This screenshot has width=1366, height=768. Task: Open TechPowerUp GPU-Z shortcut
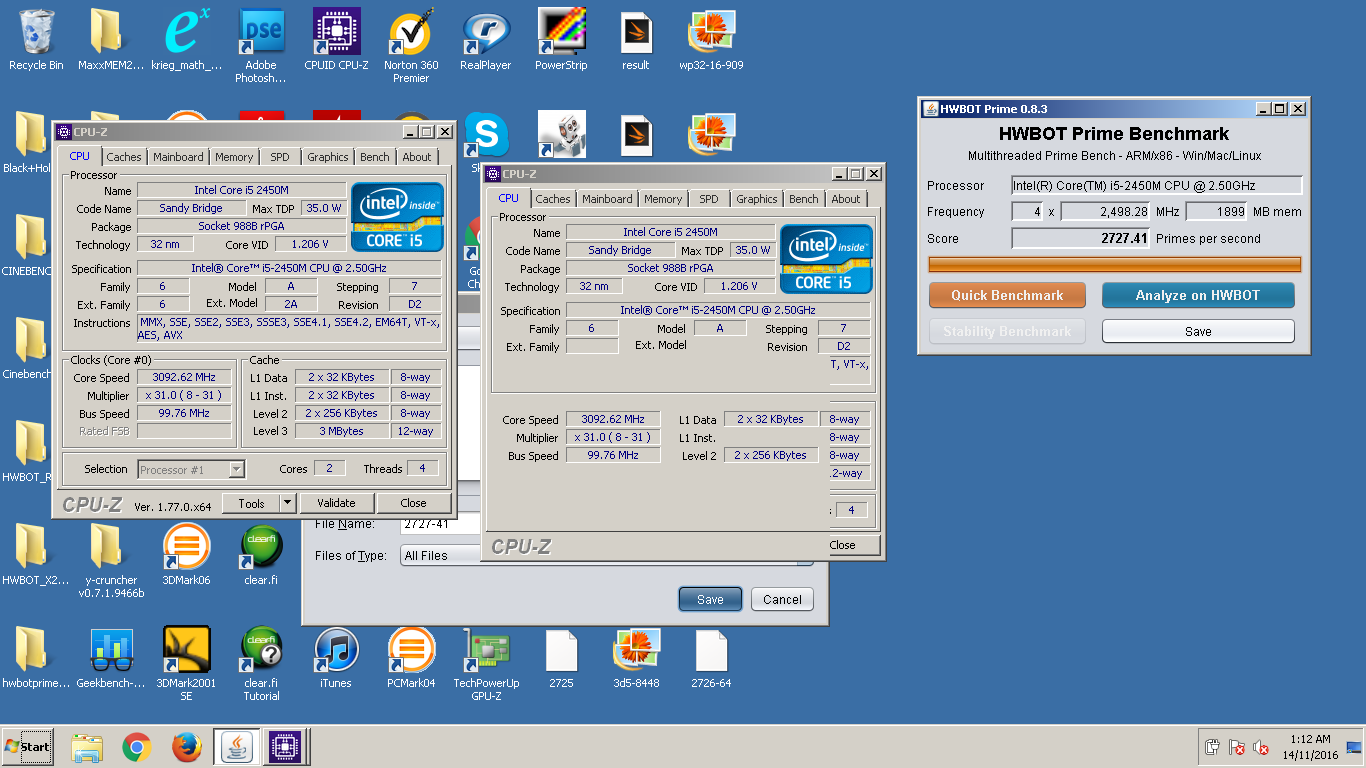[x=486, y=664]
